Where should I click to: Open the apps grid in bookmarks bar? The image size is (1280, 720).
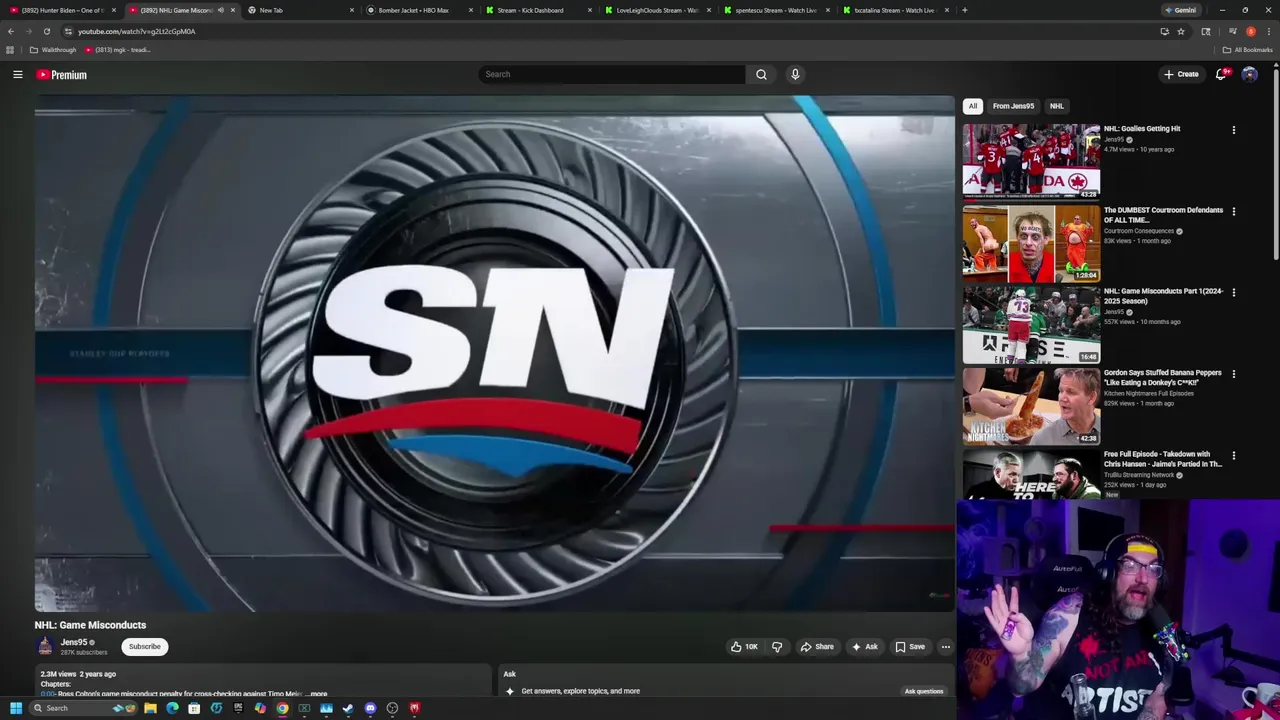point(10,50)
